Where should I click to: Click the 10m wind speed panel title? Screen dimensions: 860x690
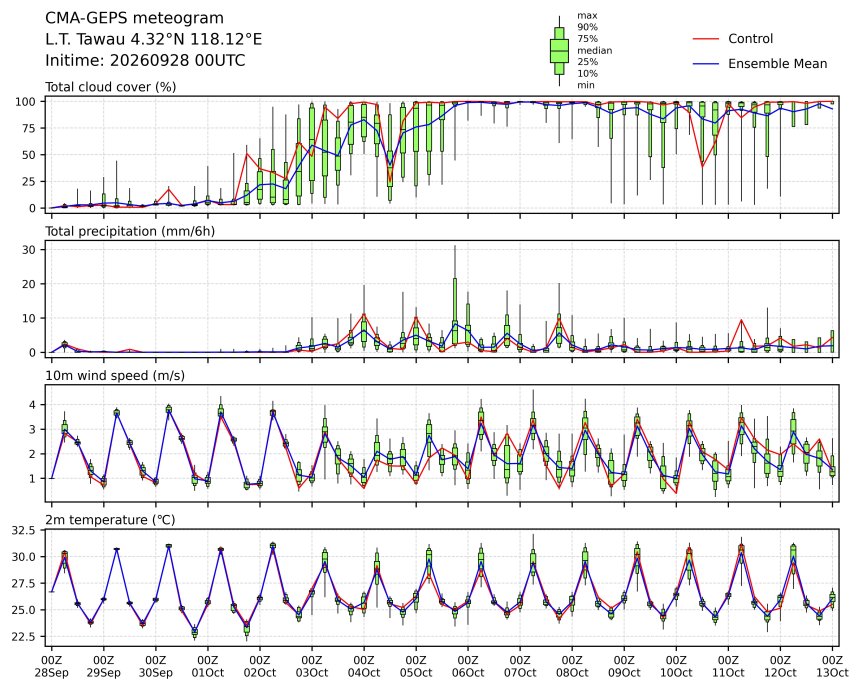(115, 376)
